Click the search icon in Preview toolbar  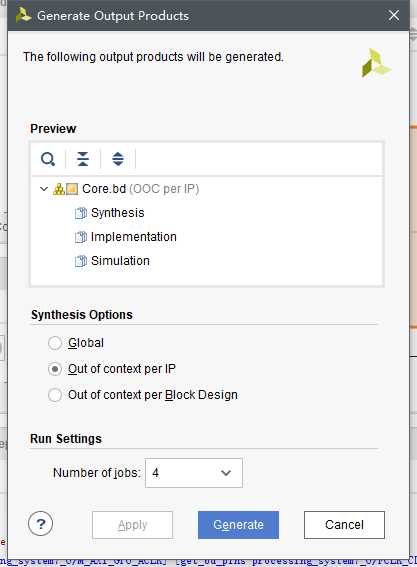(48, 159)
